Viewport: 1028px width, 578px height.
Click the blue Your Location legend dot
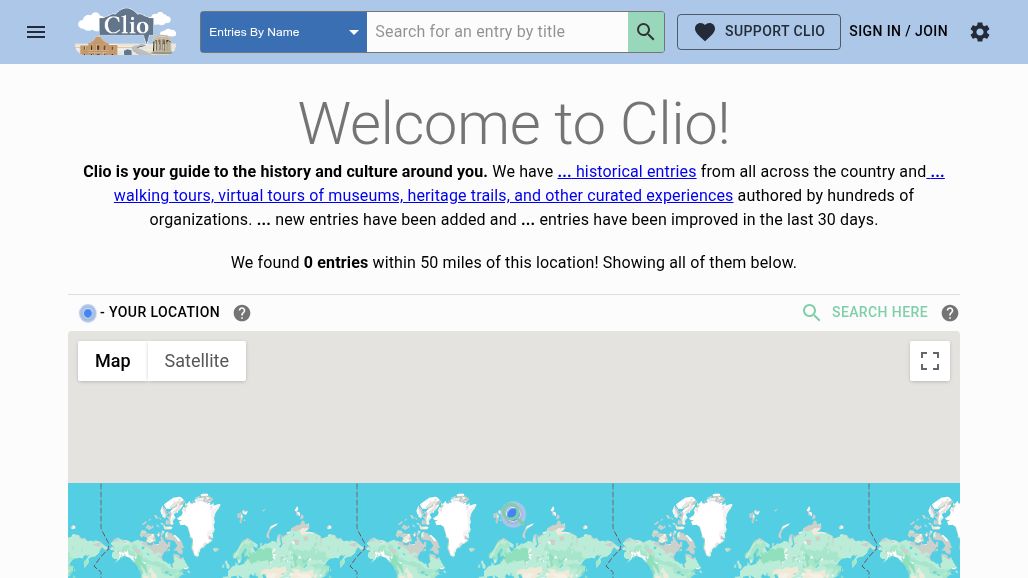tap(87, 313)
